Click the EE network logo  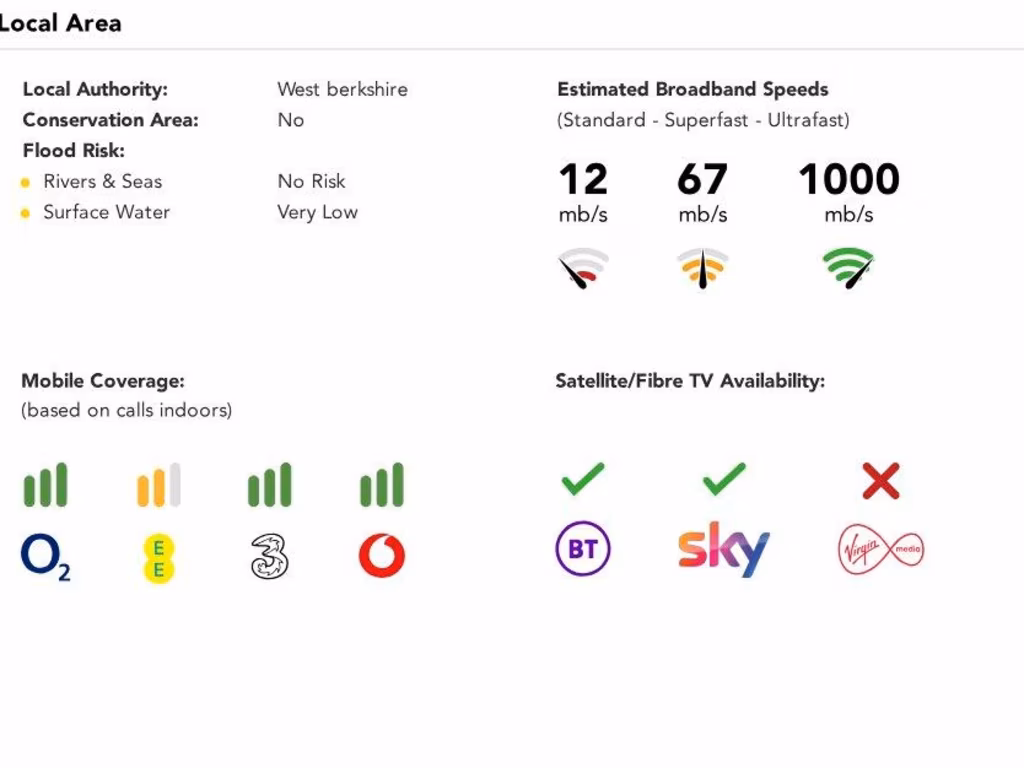159,558
